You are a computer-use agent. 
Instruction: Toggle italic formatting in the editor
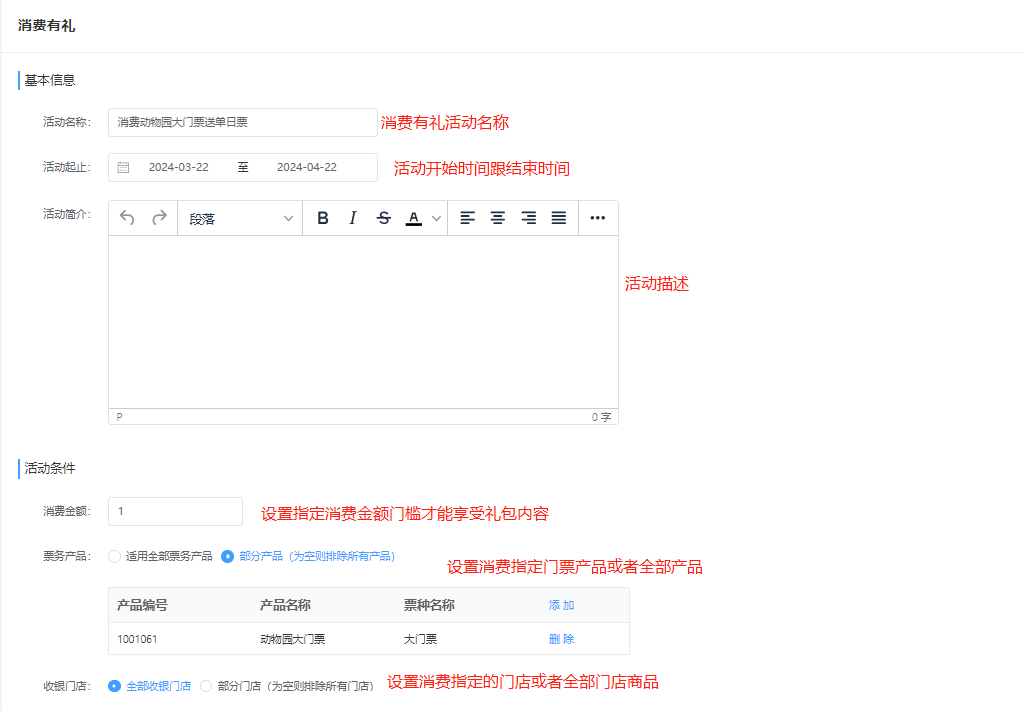pos(352,218)
